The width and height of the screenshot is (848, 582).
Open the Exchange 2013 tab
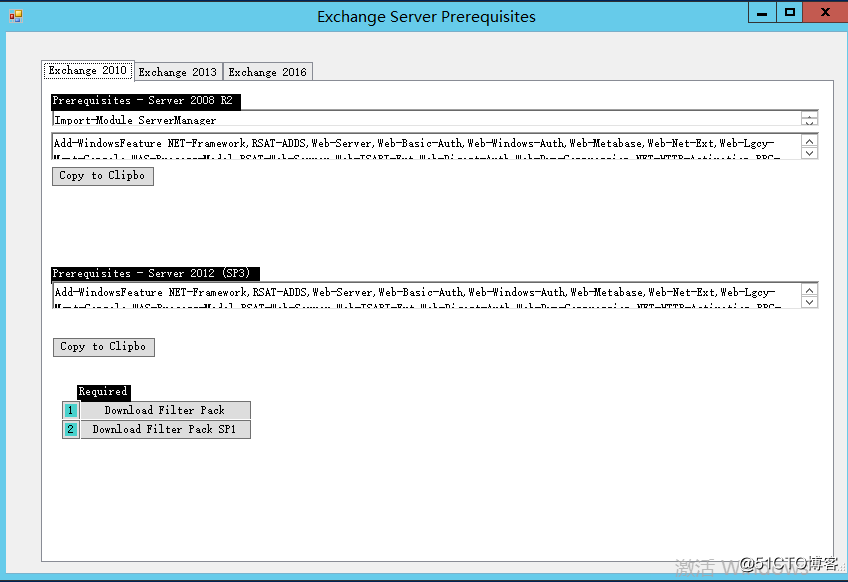178,72
